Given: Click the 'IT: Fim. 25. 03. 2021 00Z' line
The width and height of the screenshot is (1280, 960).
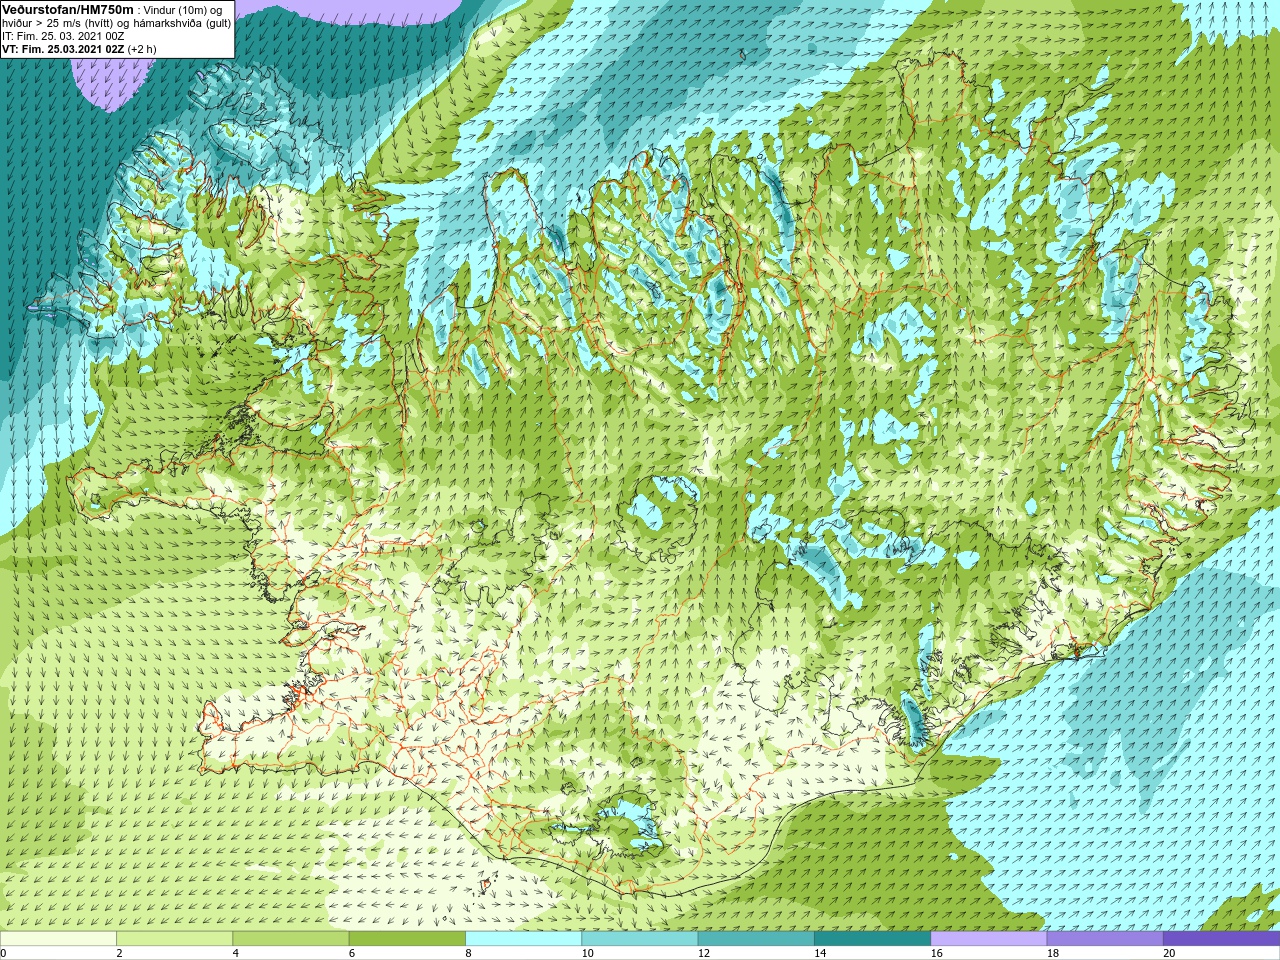Looking at the screenshot, I should click(63, 36).
